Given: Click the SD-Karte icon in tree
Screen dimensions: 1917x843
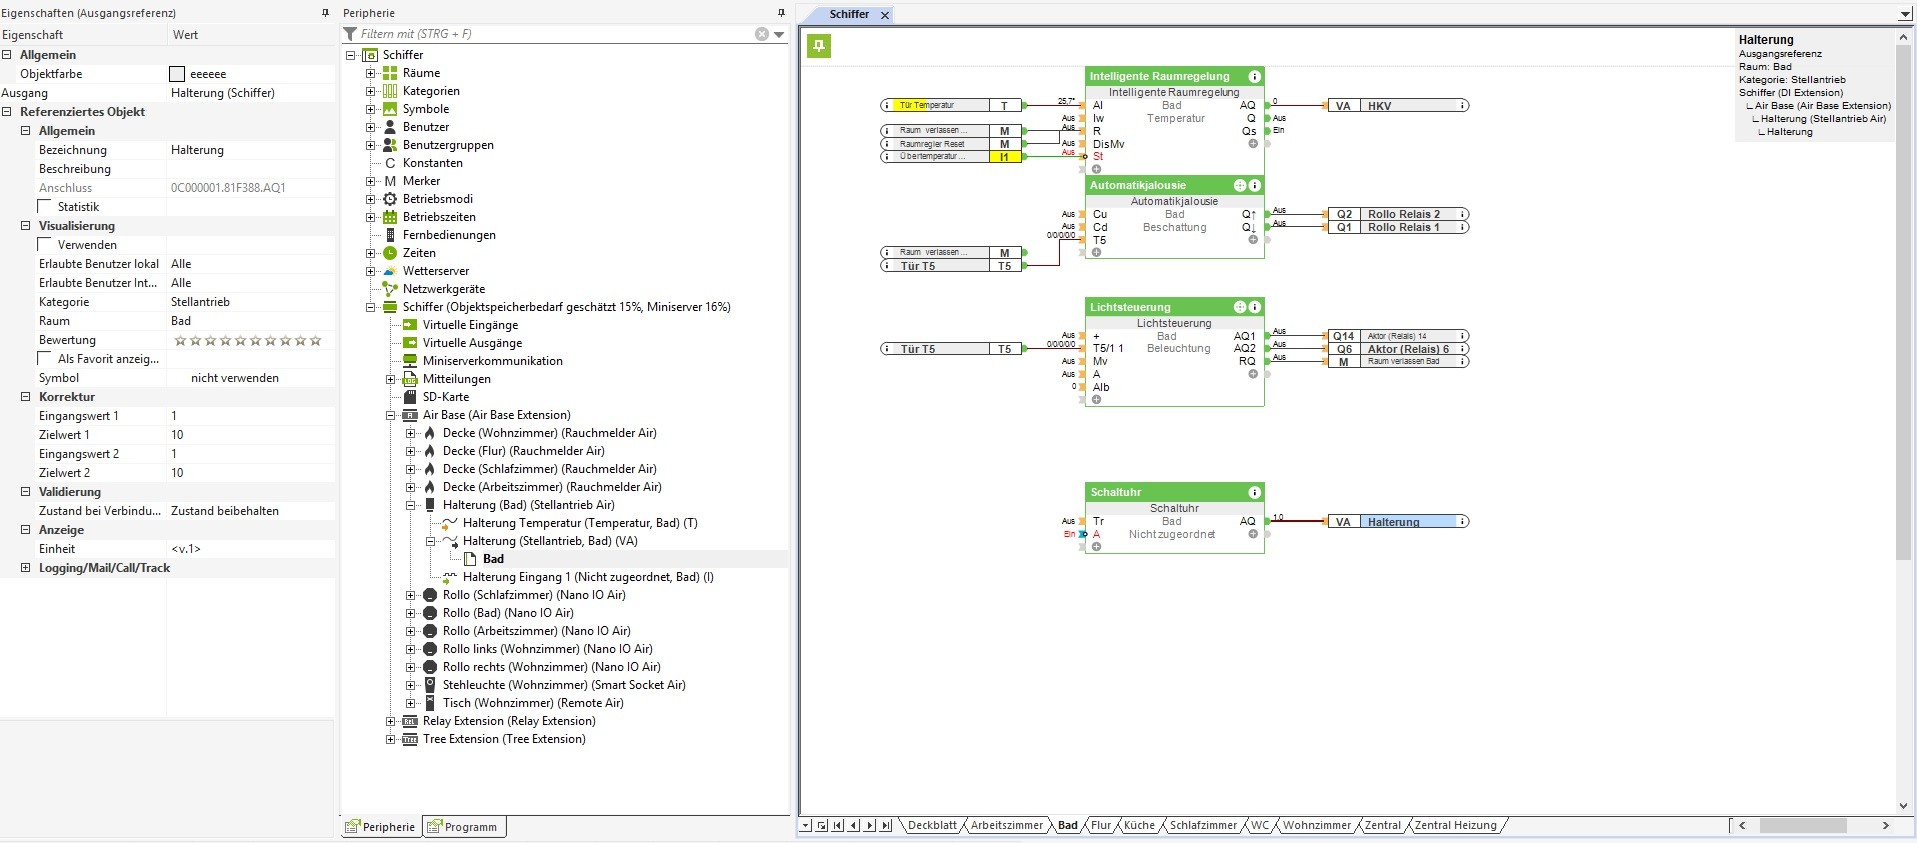Looking at the screenshot, I should tap(410, 397).
